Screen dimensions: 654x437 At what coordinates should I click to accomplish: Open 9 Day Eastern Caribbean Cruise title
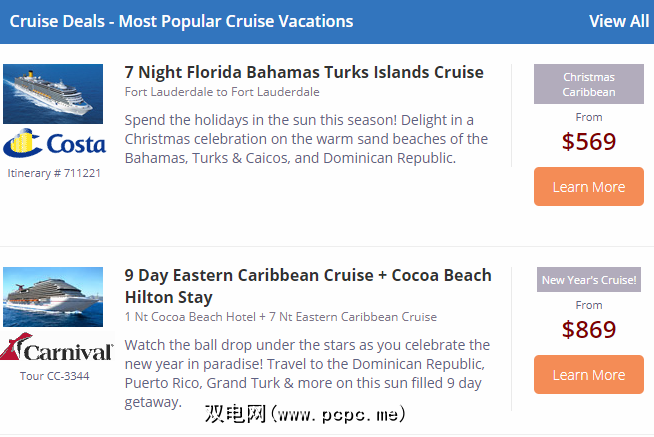pos(308,286)
